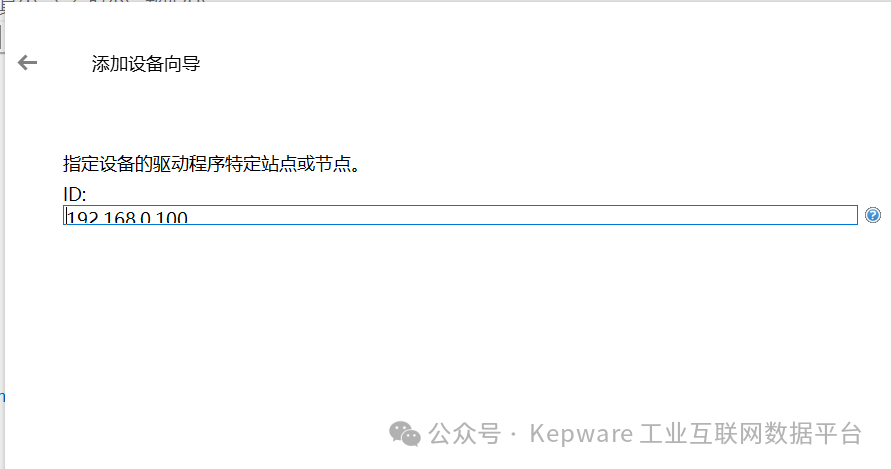Click the cut-off text in the top-left corner
The width and height of the screenshot is (891, 469).
pos(102,2)
